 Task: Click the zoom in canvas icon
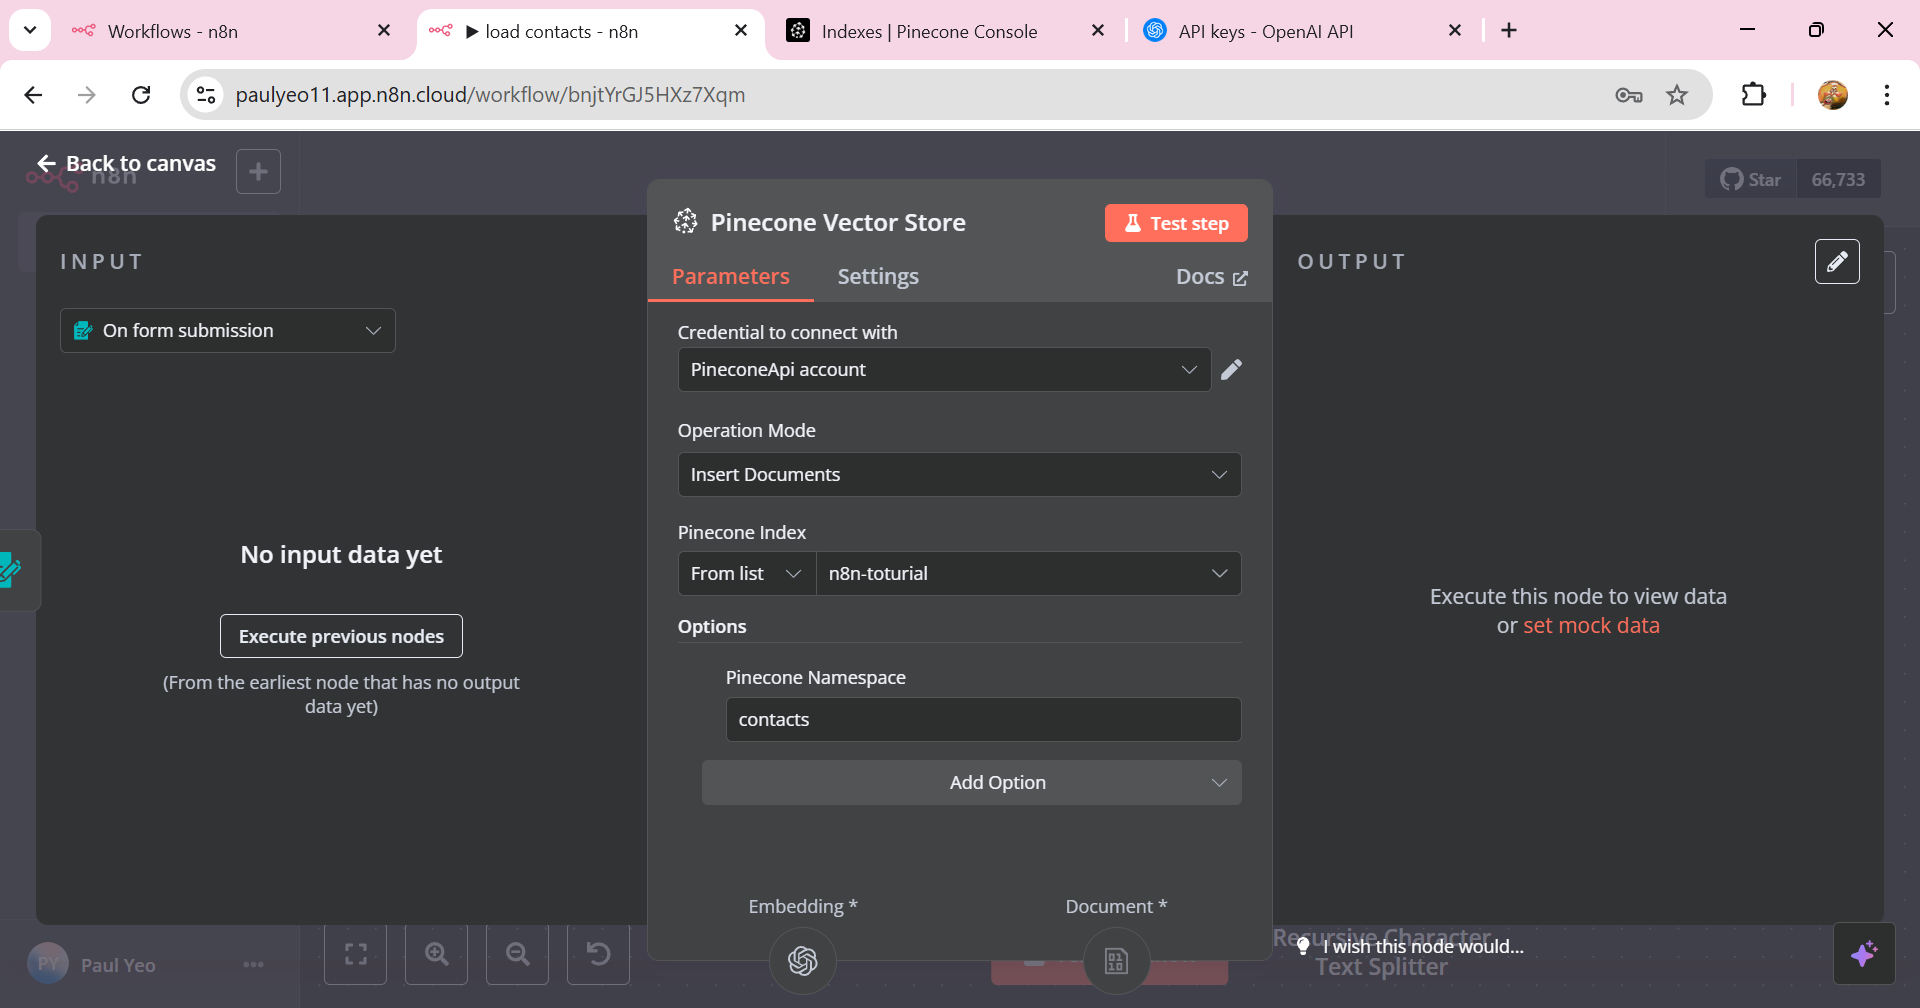point(437,954)
